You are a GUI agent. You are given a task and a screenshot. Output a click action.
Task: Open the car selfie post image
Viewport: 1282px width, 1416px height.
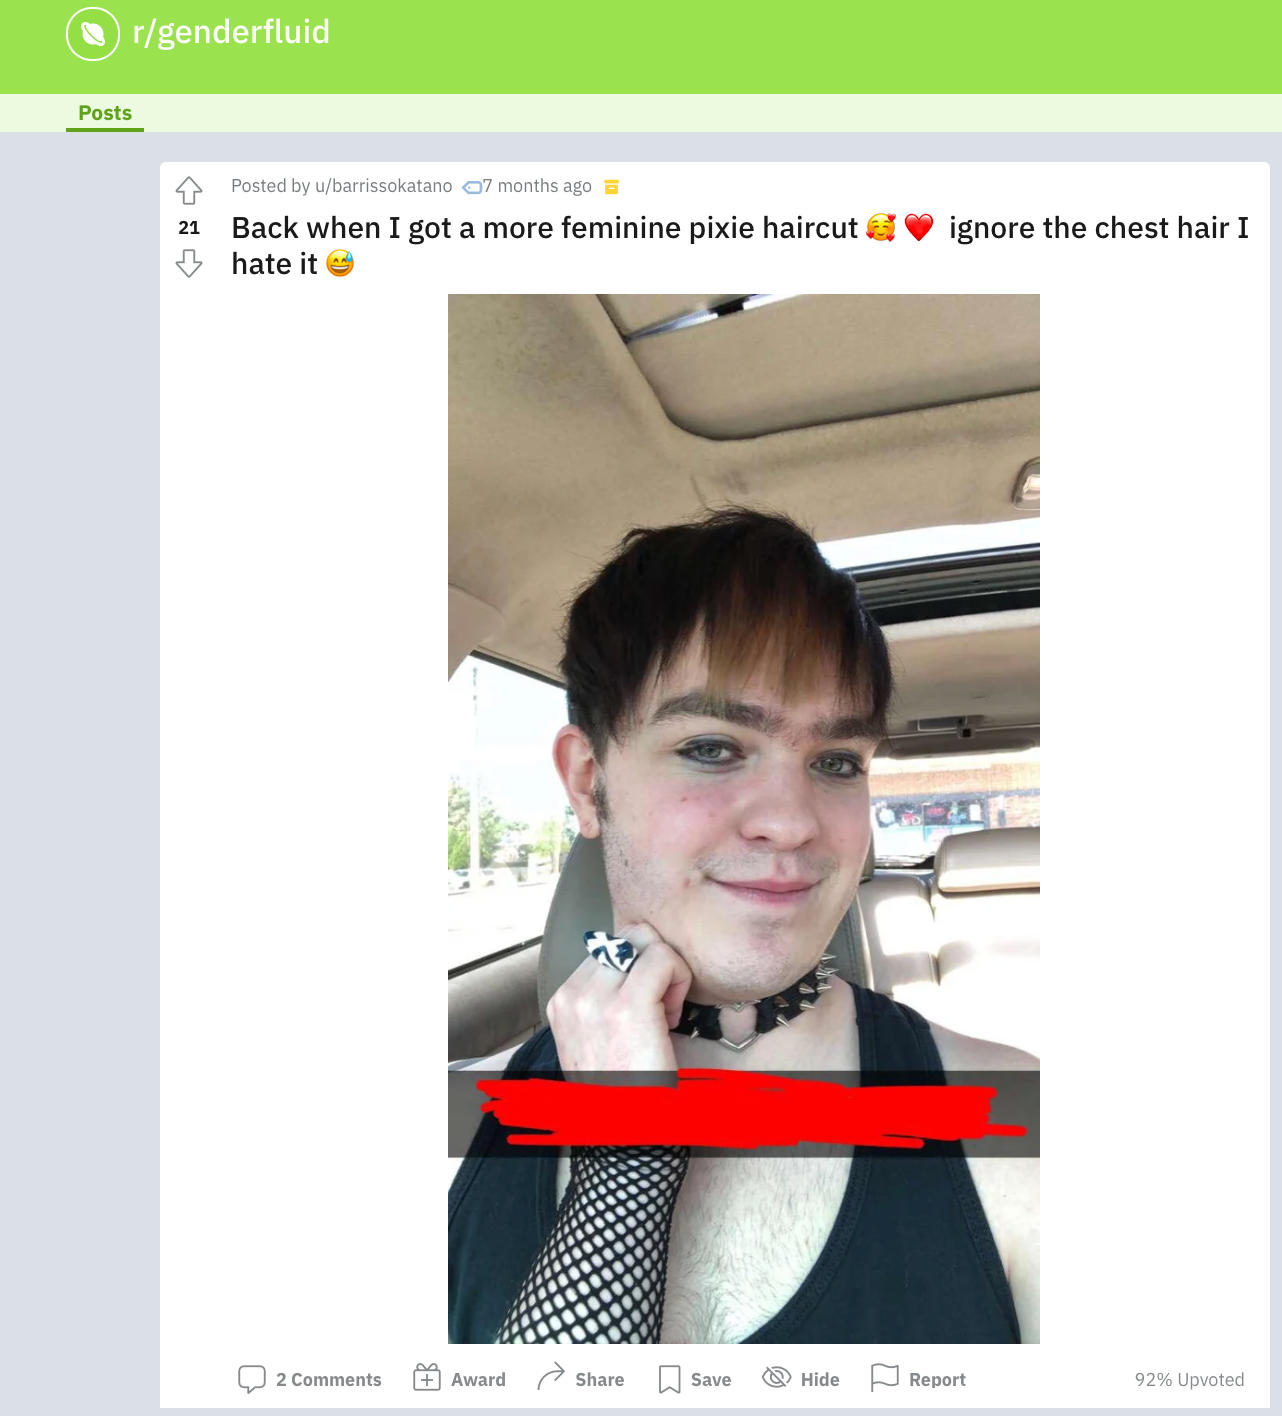pos(744,819)
